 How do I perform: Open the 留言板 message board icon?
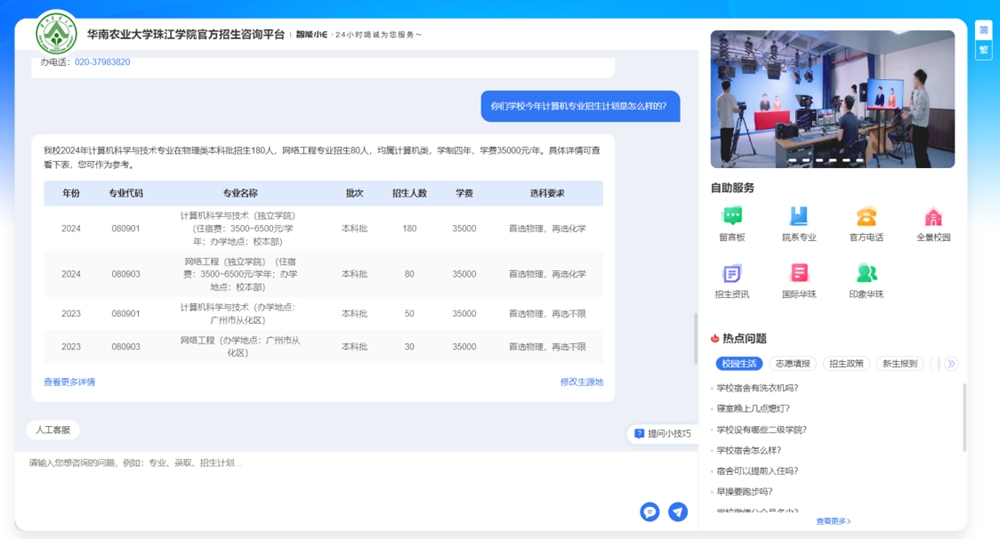pyautogui.click(x=732, y=217)
